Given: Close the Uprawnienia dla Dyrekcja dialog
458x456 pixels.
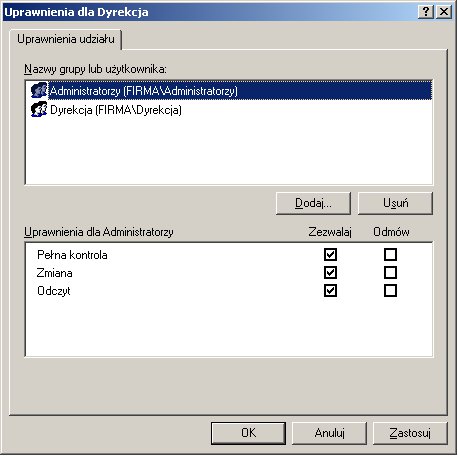Looking at the screenshot, I should pyautogui.click(x=444, y=12).
